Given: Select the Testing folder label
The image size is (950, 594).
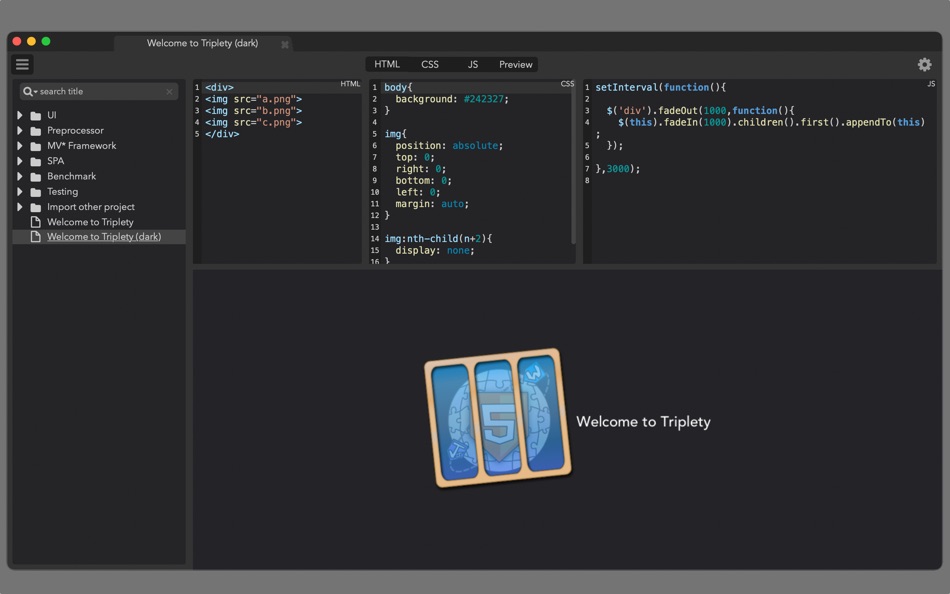Looking at the screenshot, I should 62,192.
